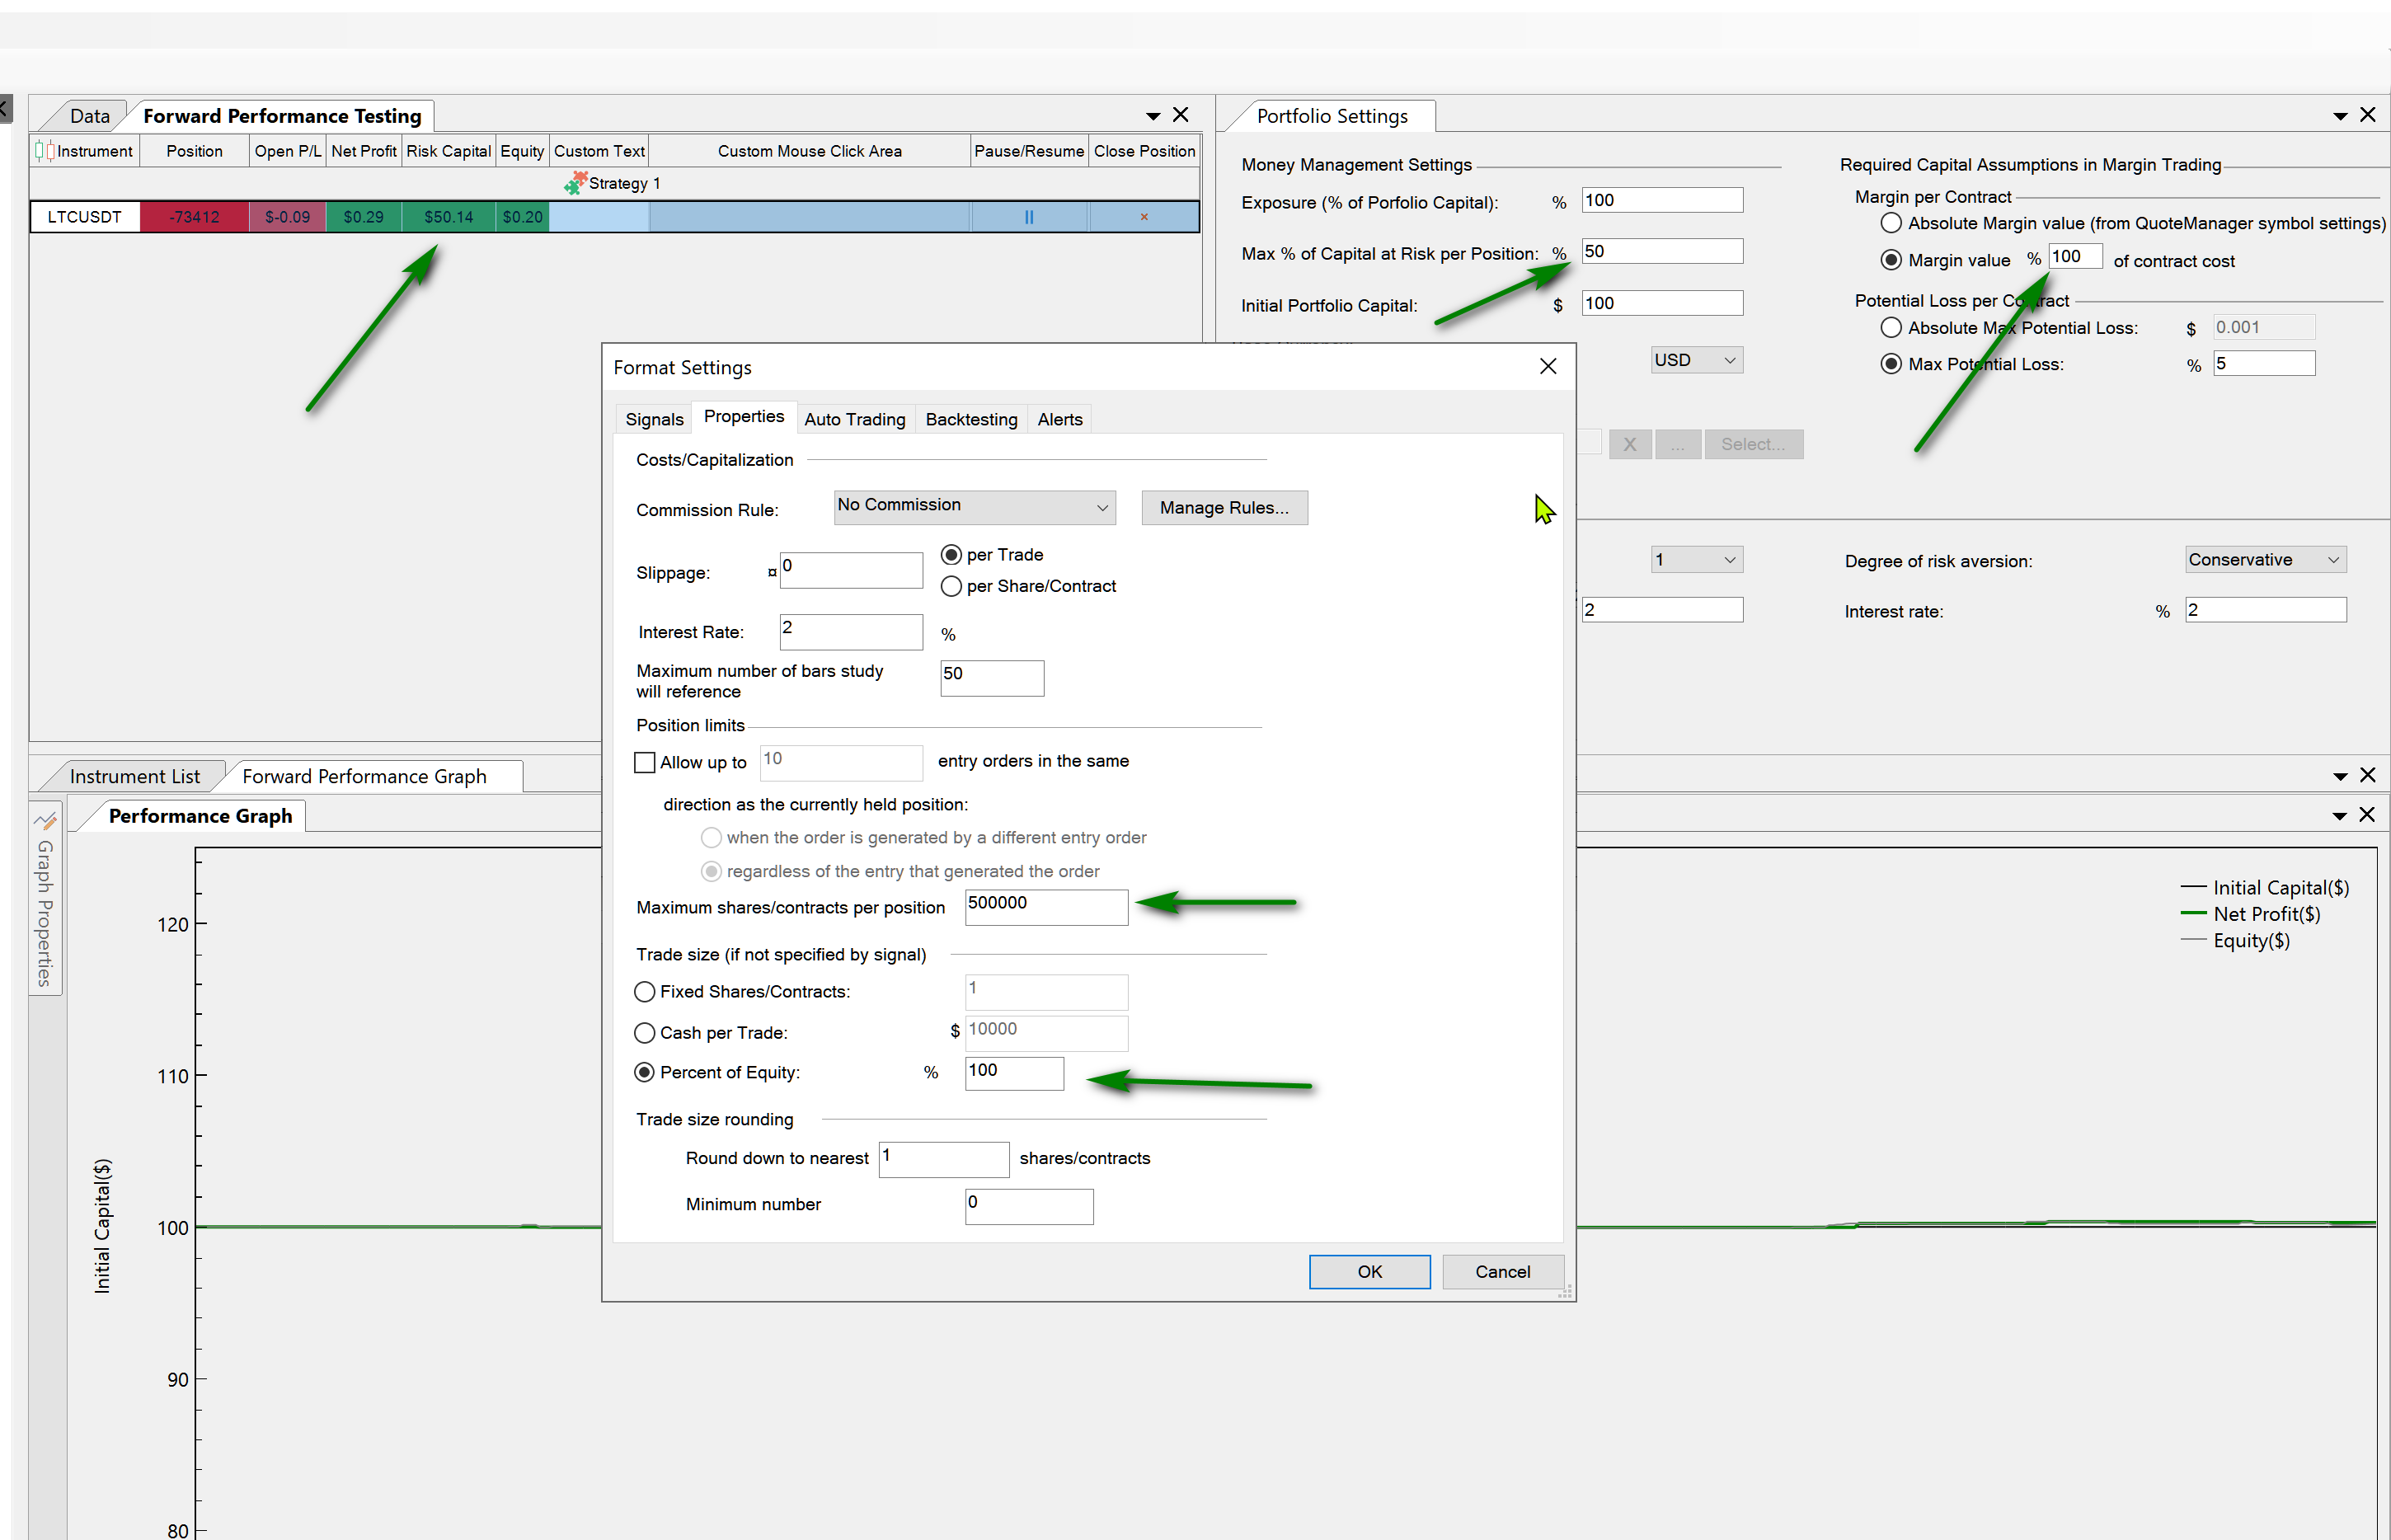Close the Forward Performance Testing panel
2391x1540 pixels.
pos(1180,115)
